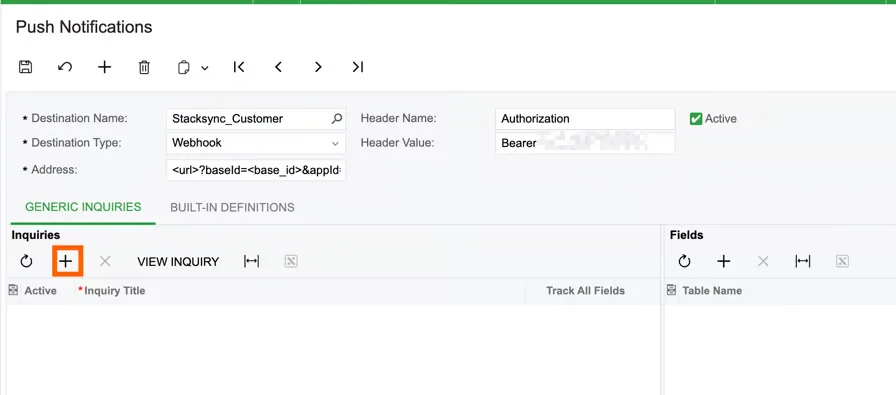Fit columns in the Fields grid

pos(802,261)
